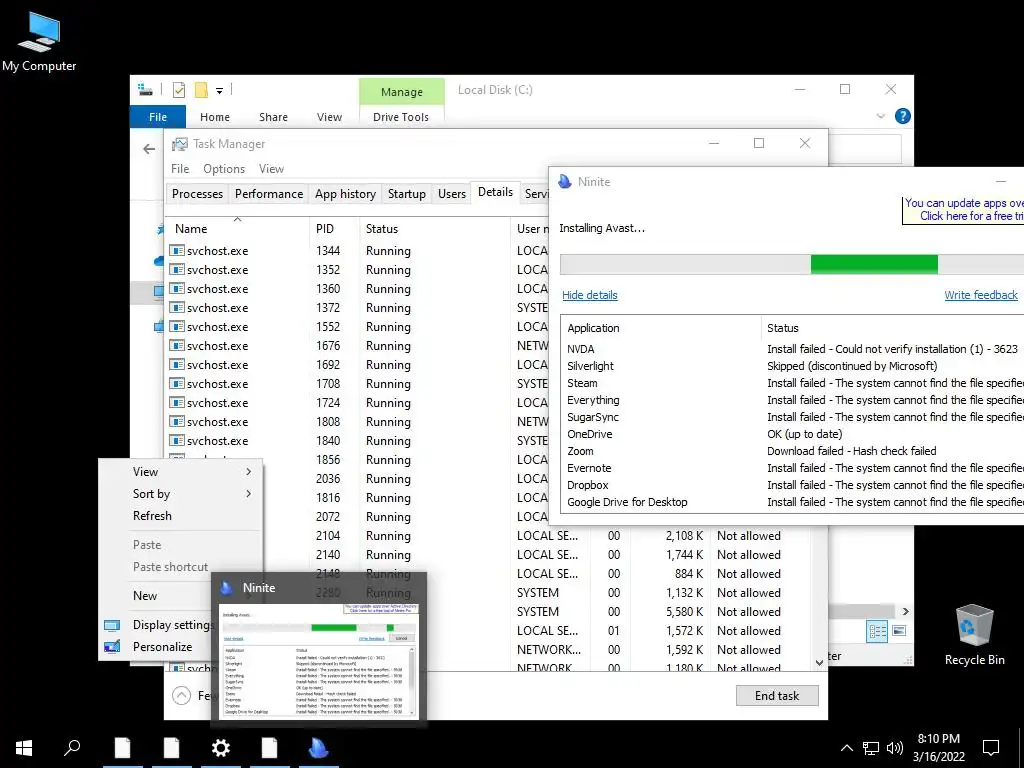1024x768 pixels.
Task: Switch to the App history tab
Action: coord(345,194)
